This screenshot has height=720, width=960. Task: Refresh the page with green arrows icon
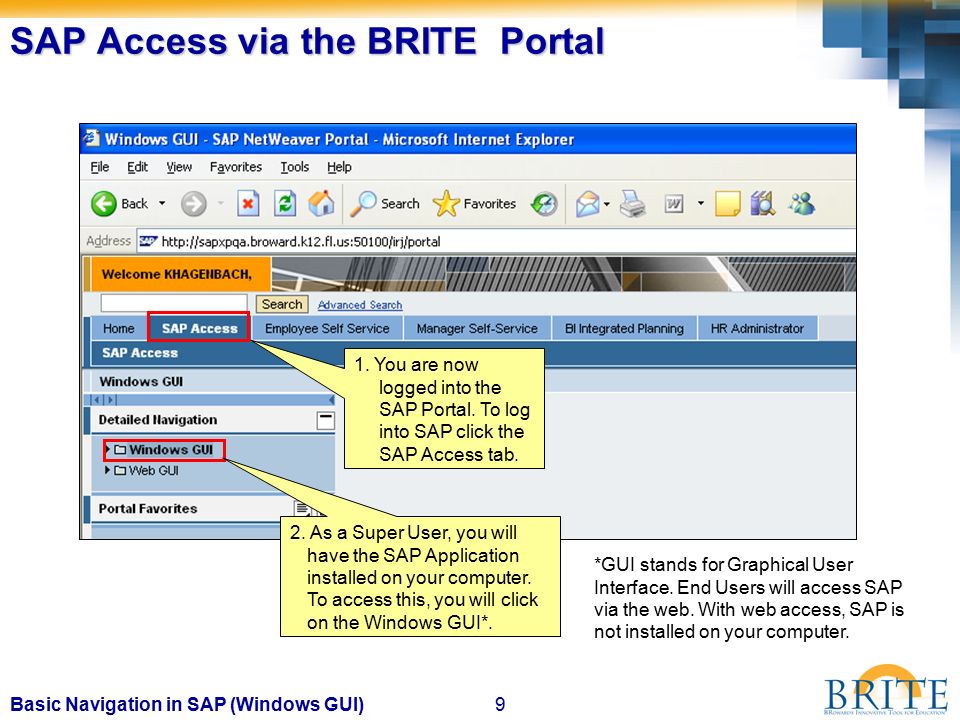tap(285, 204)
